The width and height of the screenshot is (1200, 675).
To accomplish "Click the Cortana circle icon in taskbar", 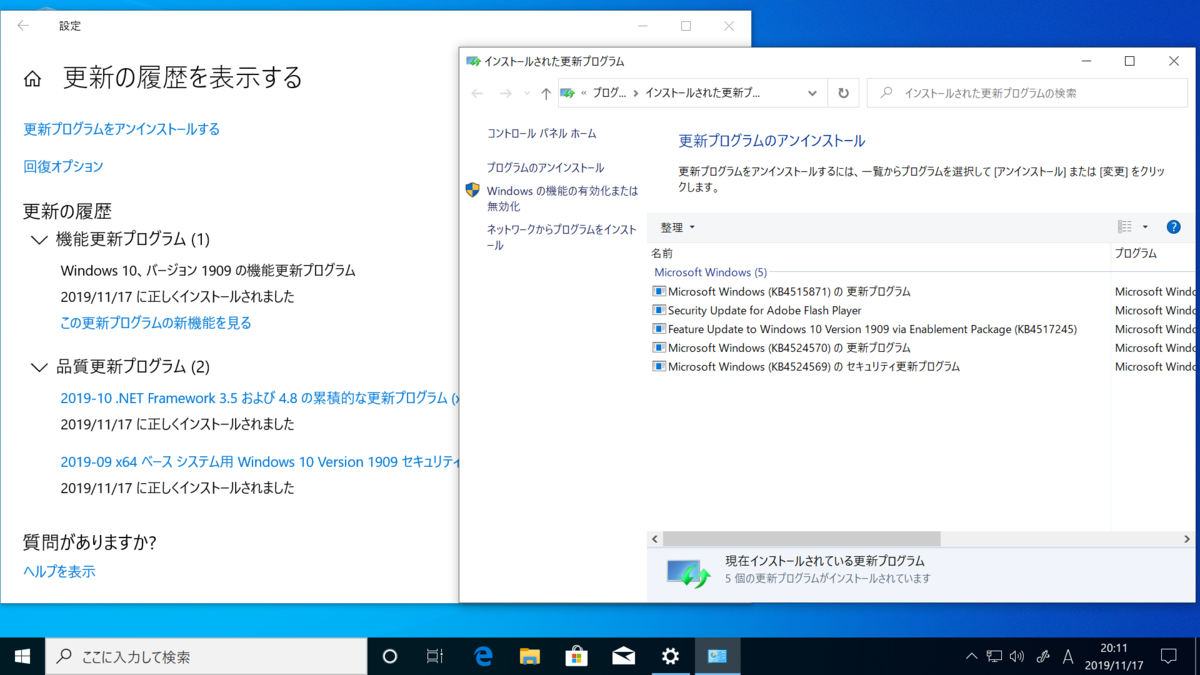I will (x=390, y=657).
